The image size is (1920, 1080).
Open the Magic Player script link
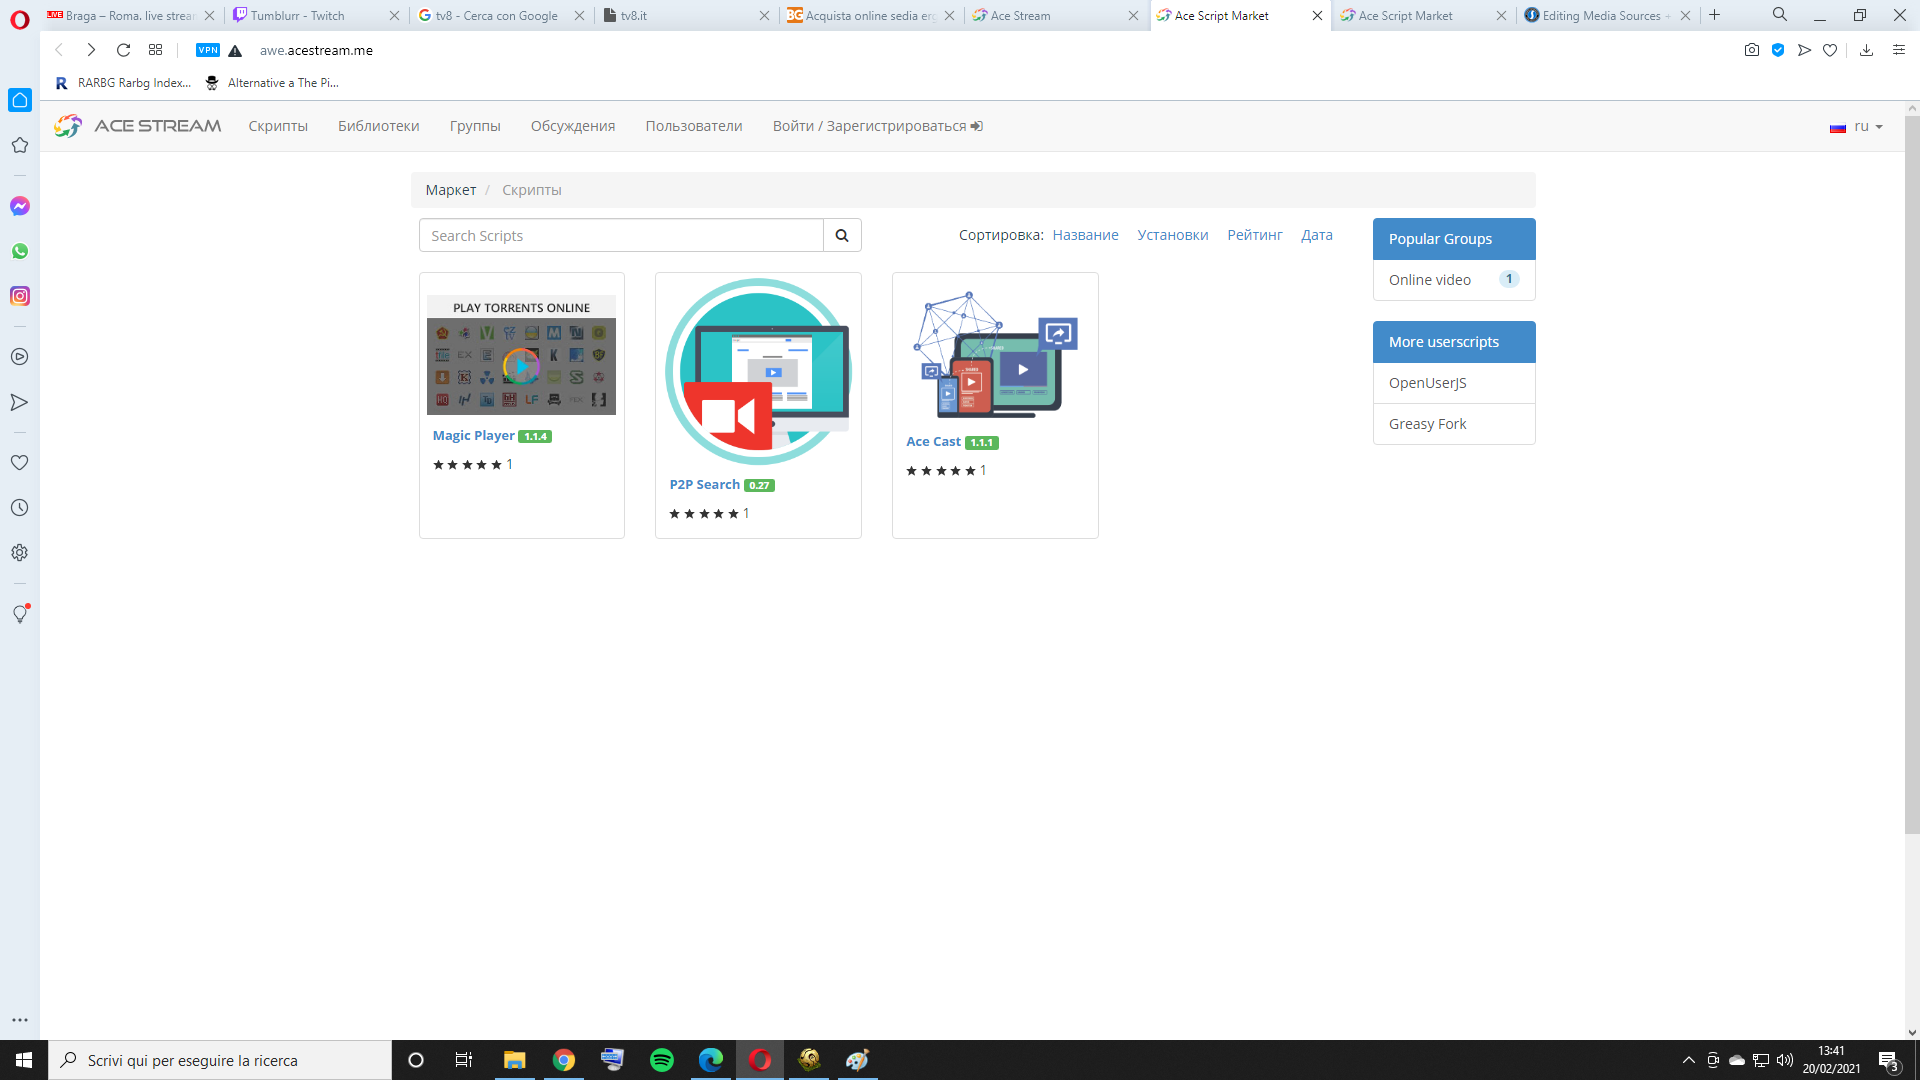coord(473,436)
